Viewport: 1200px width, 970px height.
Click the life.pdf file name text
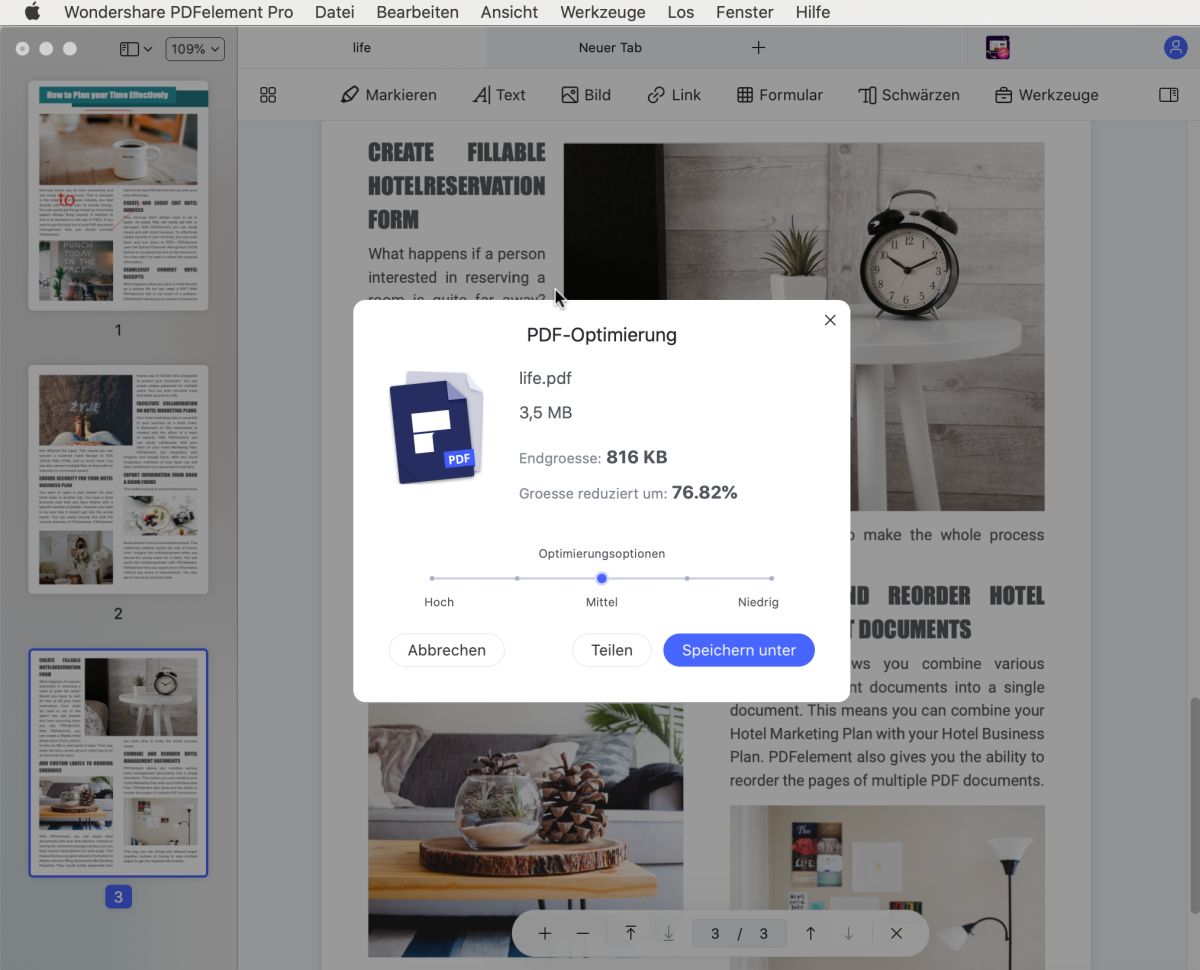pos(545,378)
